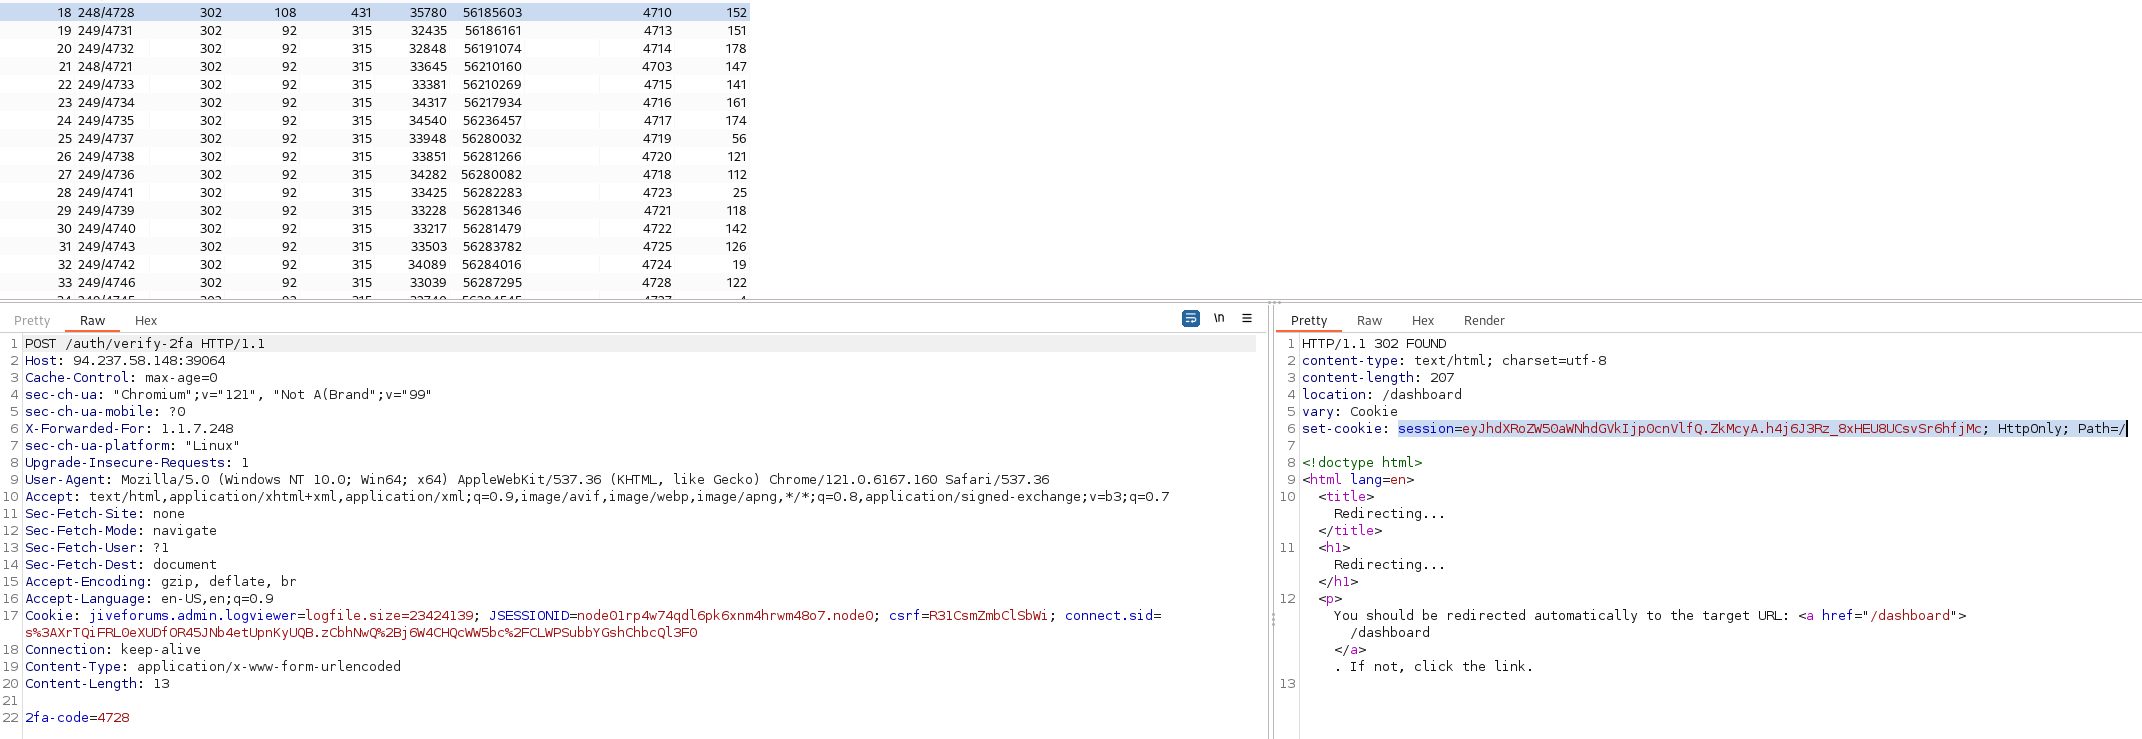The height and width of the screenshot is (739, 2142).
Task: Open the response Hex tab
Action: pos(1423,320)
